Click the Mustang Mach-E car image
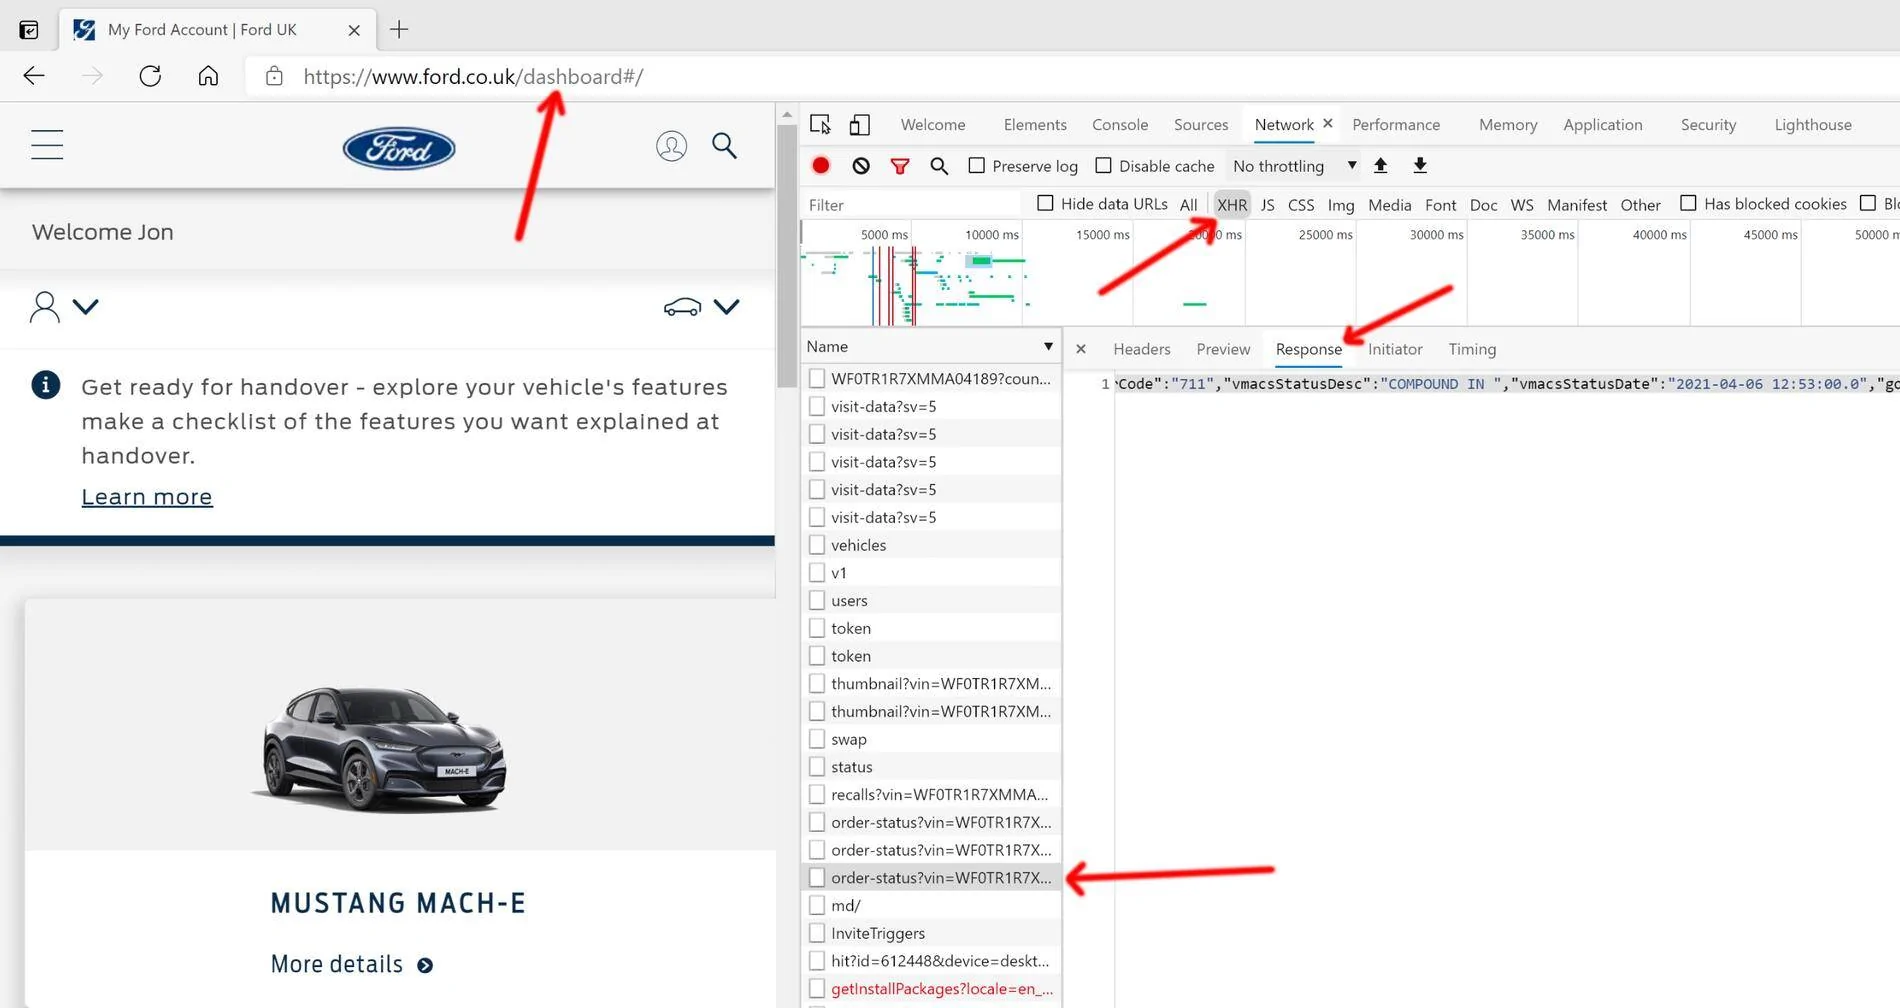 (x=381, y=750)
